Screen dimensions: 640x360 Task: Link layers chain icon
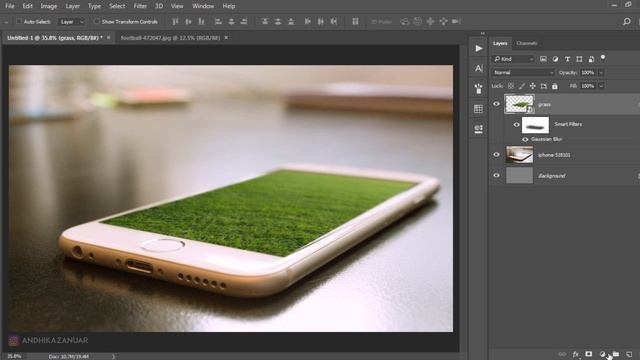click(x=562, y=354)
